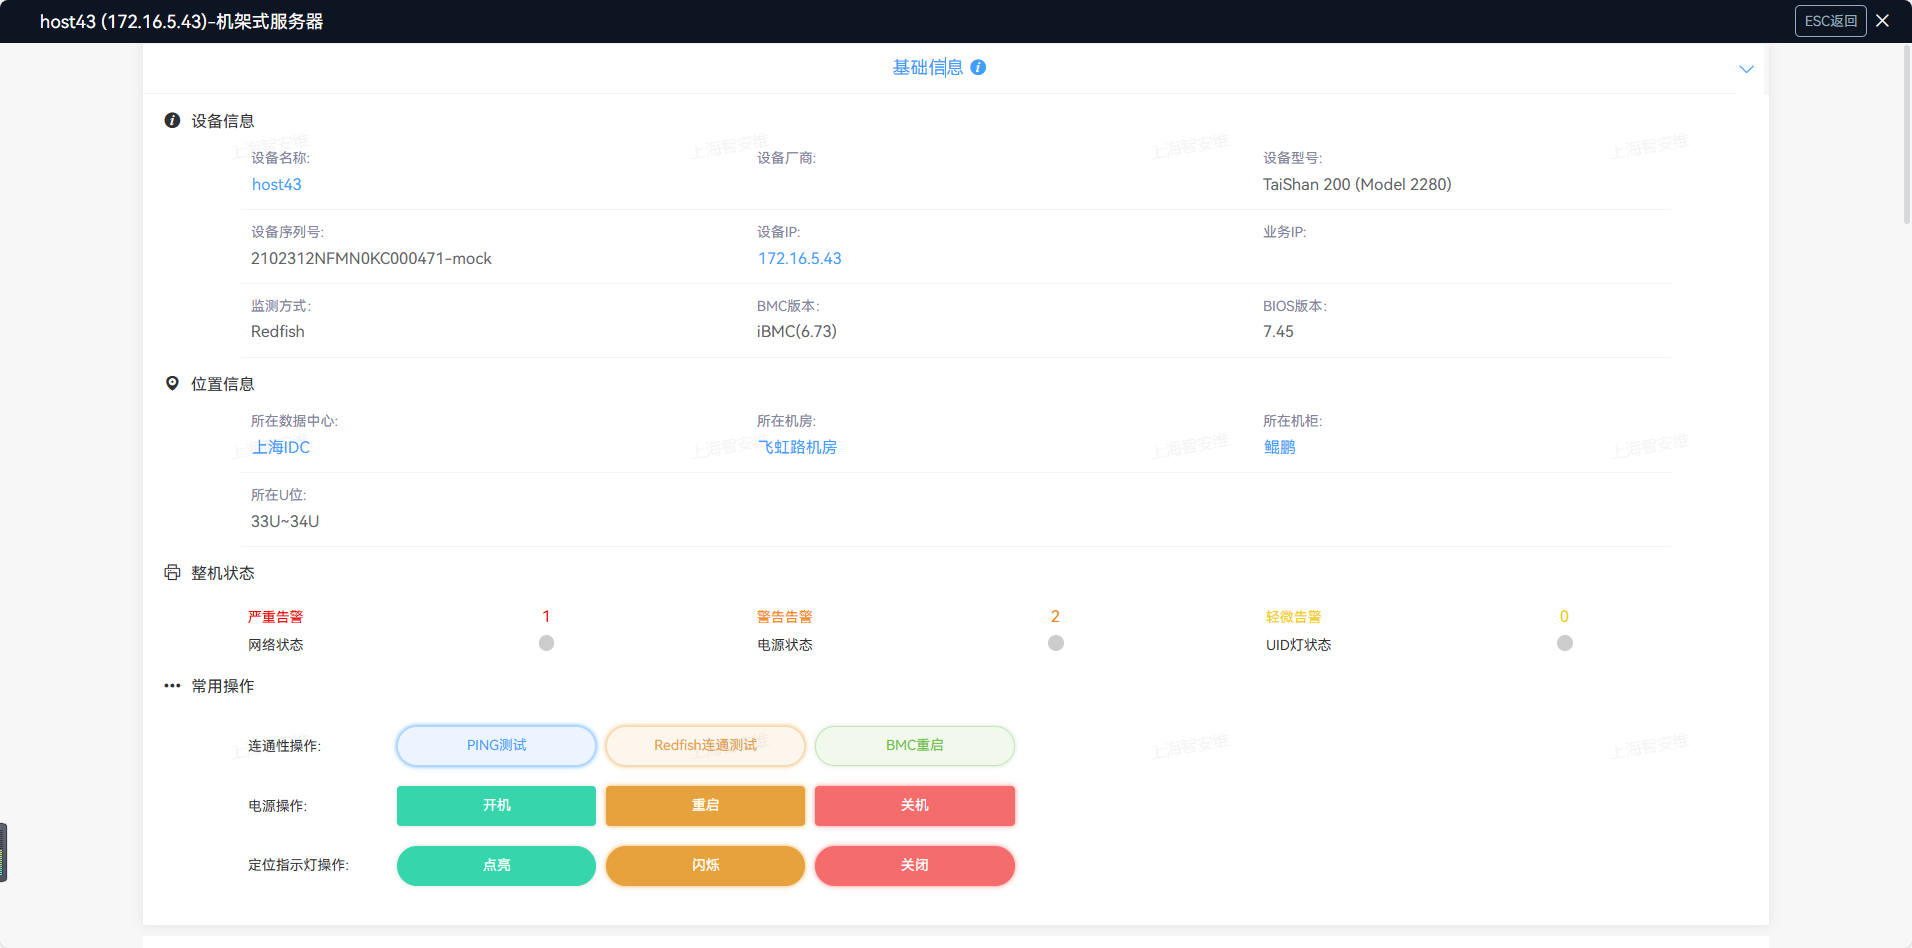This screenshot has width=1912, height=948.
Task: Click the side handle on the left edge
Action: tap(3, 852)
